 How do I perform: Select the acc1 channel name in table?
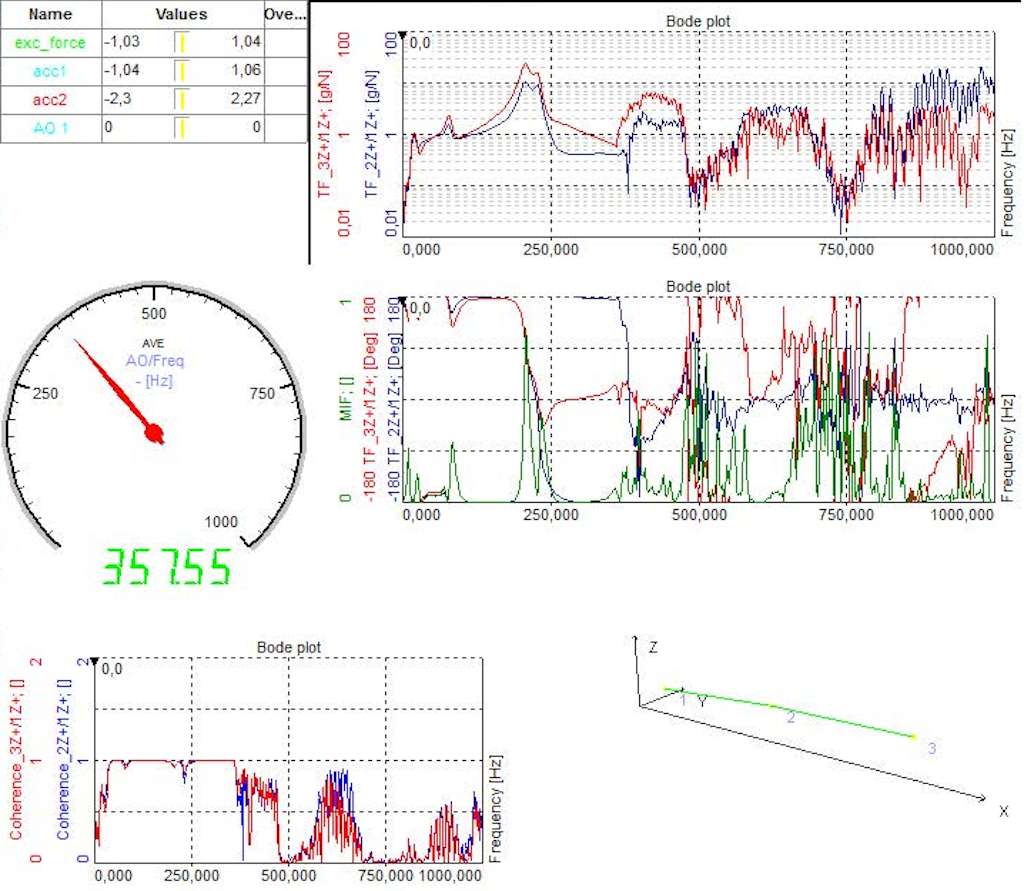click(x=50, y=71)
